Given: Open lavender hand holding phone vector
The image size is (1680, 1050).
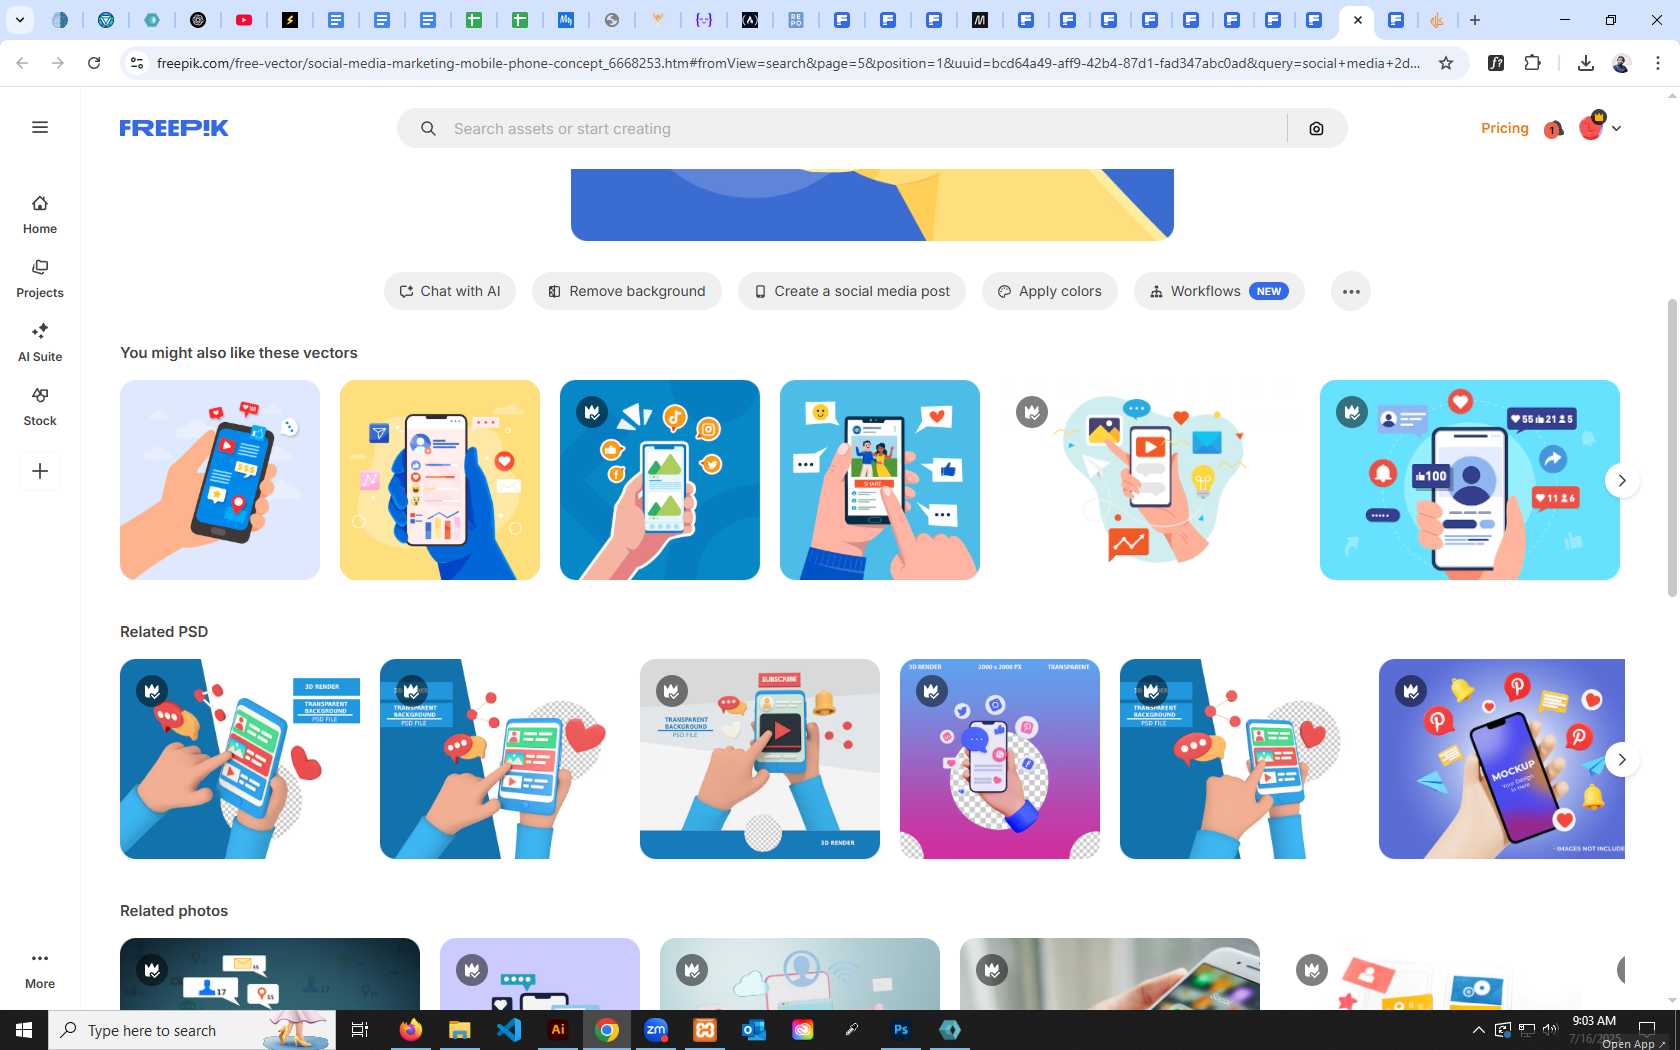Looking at the screenshot, I should coord(220,480).
